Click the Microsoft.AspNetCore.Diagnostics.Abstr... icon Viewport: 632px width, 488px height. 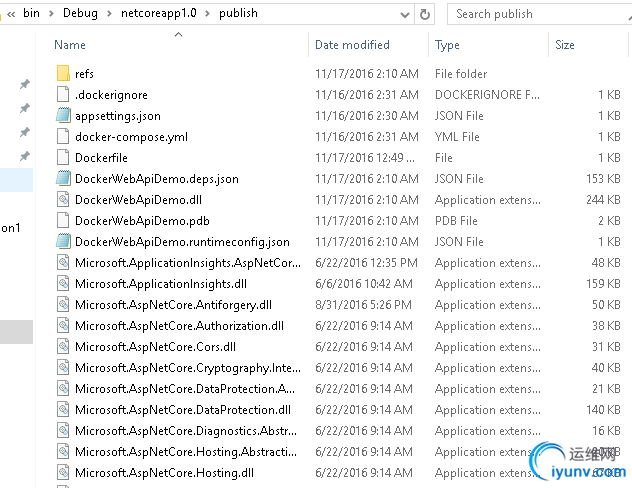[x=63, y=430]
